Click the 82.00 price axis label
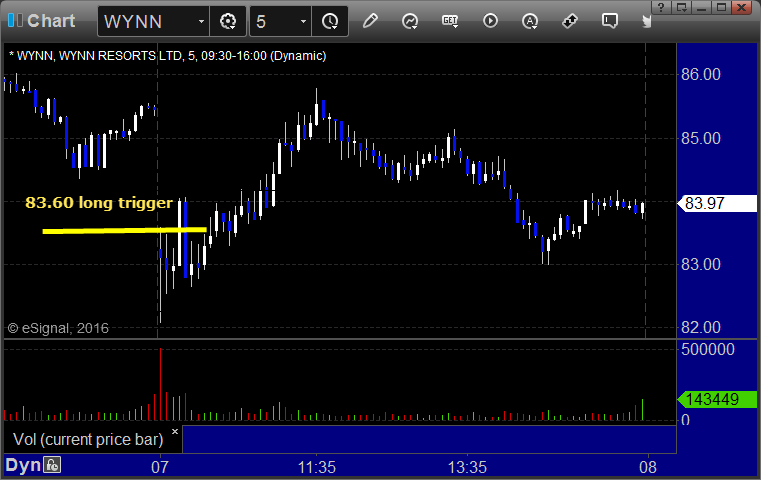Image resolution: width=761 pixels, height=480 pixels. [701, 328]
